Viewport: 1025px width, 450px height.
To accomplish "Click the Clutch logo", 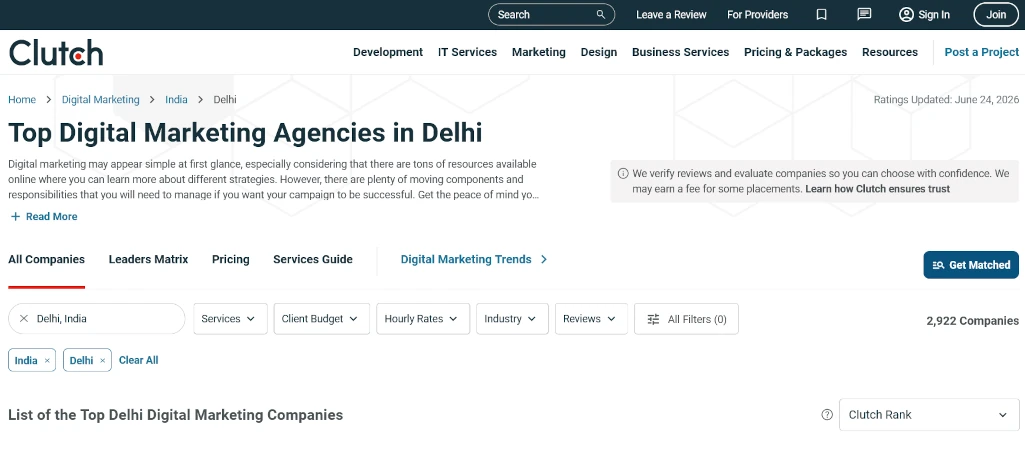I will pyautogui.click(x=56, y=52).
